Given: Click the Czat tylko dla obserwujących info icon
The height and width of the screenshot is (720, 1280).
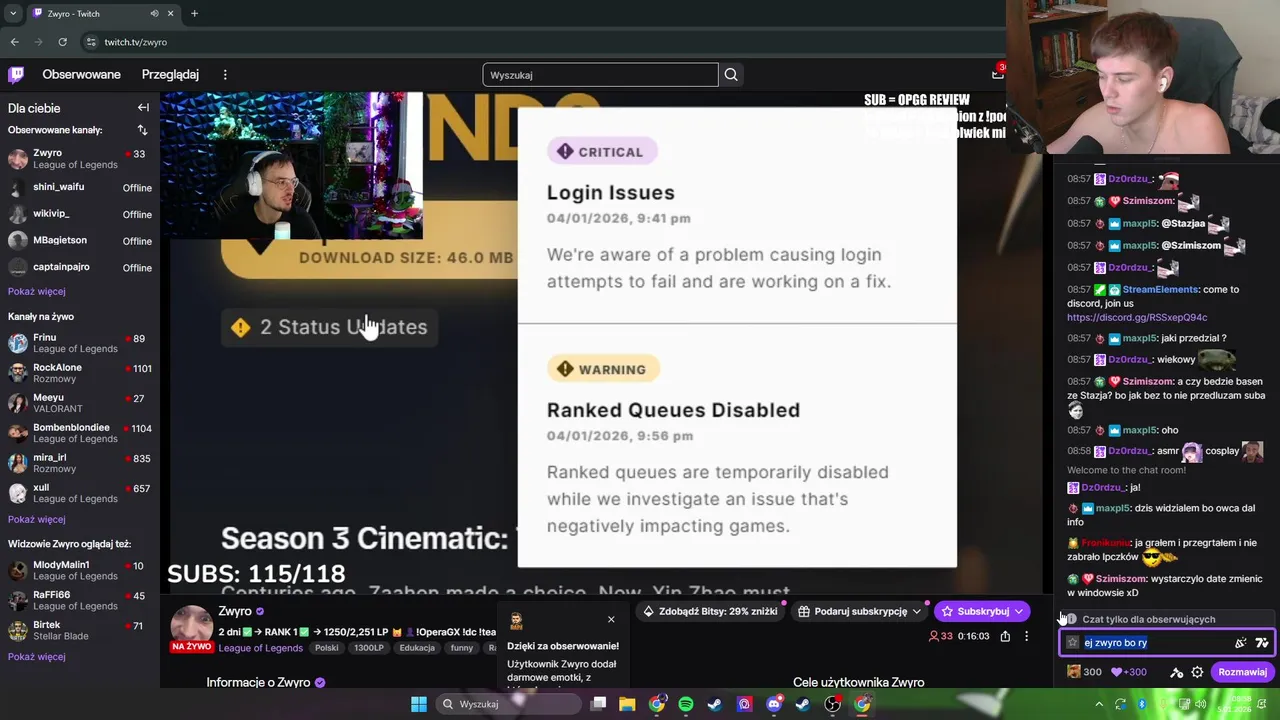Looking at the screenshot, I should pyautogui.click(x=1071, y=619).
